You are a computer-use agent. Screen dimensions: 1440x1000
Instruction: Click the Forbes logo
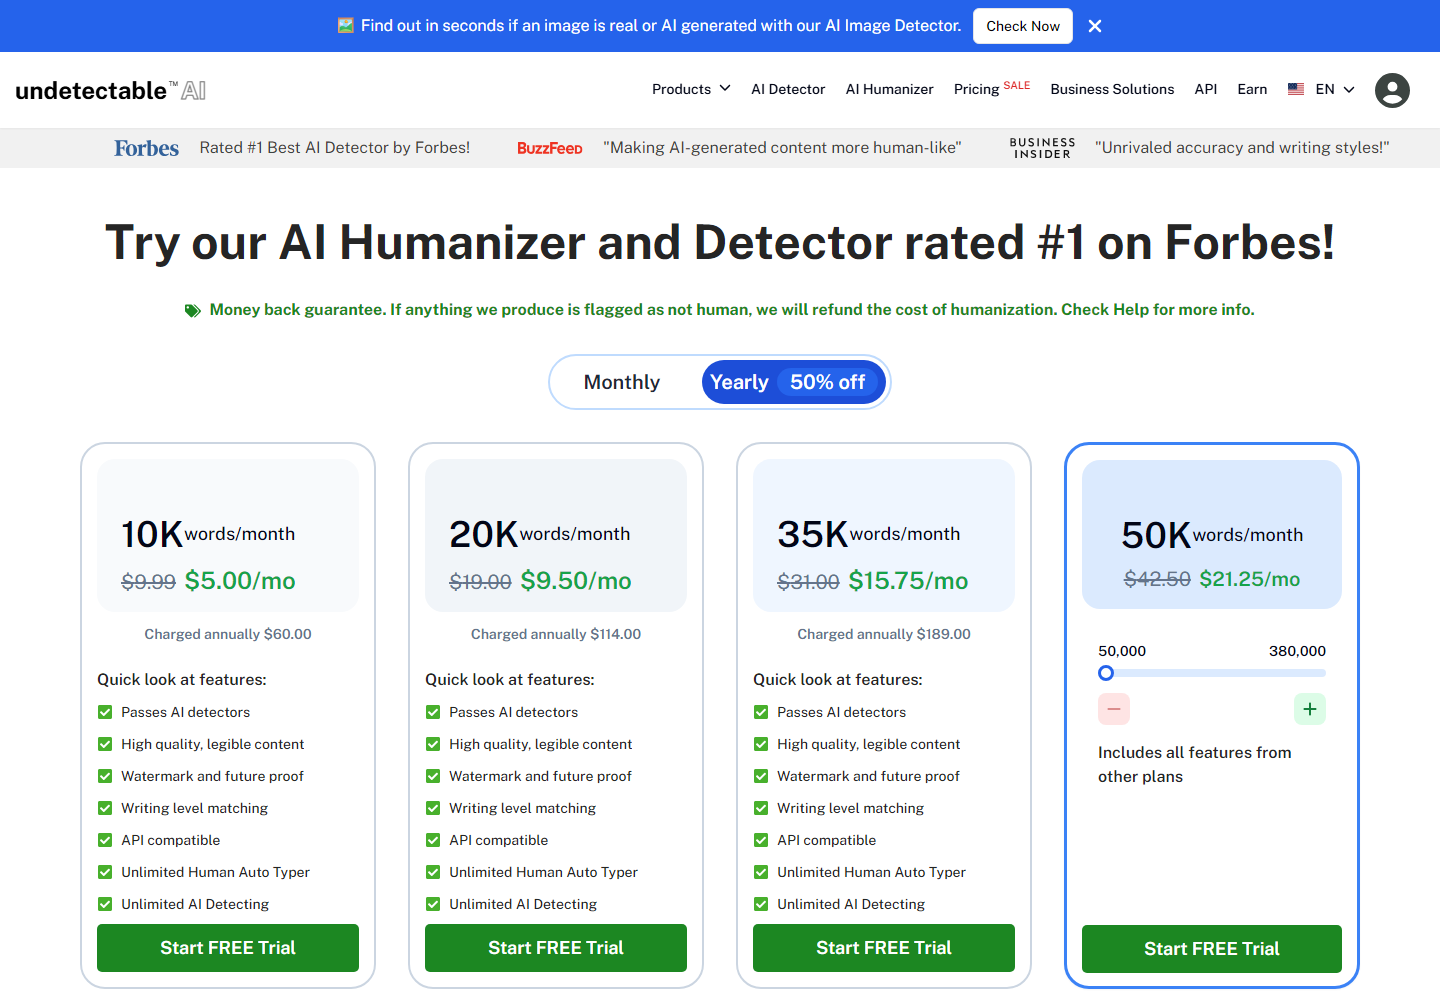146,148
